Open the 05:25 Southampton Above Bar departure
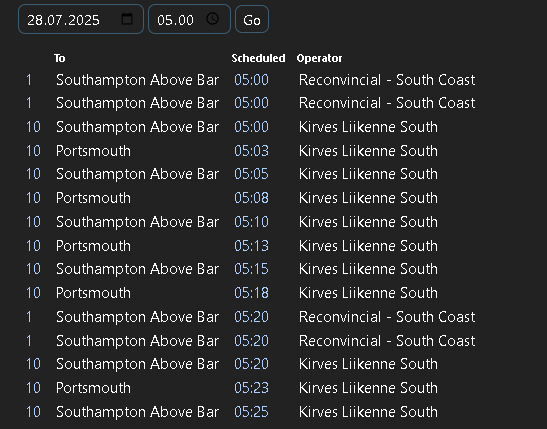This screenshot has height=429, width=547. coord(251,412)
